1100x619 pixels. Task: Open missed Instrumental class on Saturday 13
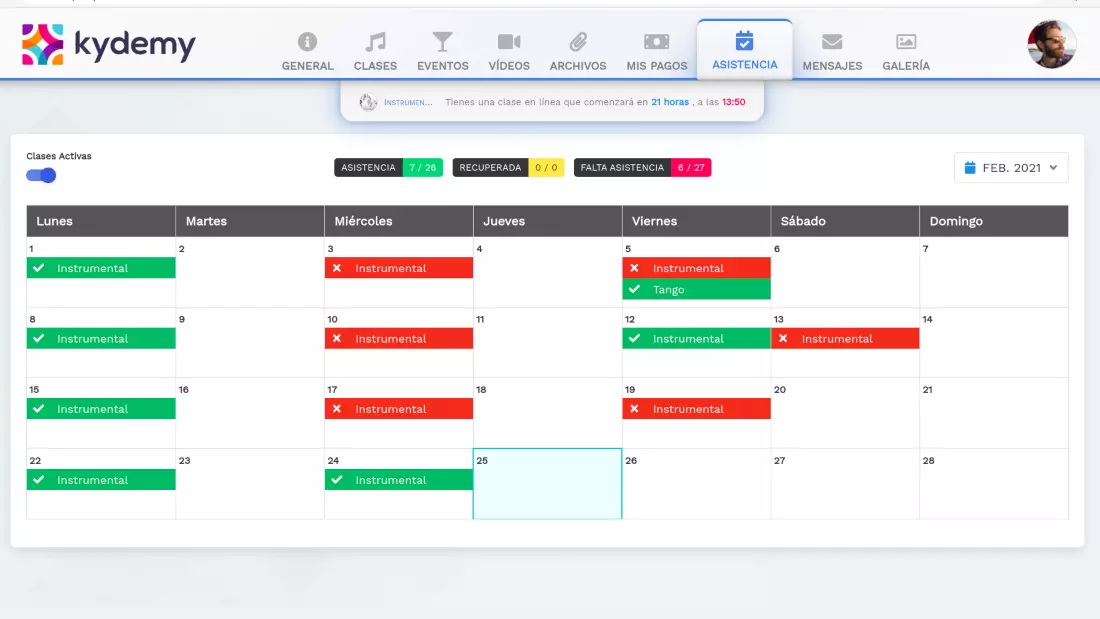[x=844, y=339]
